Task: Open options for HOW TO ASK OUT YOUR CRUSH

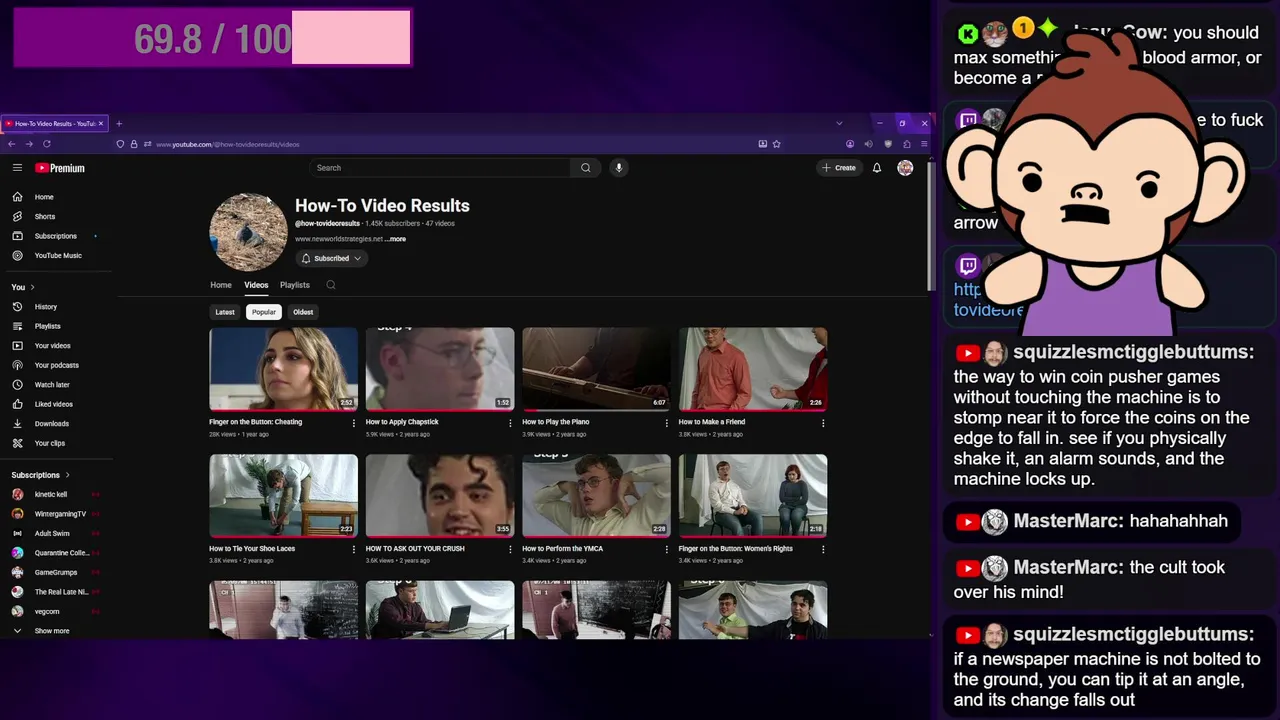Action: [510, 549]
